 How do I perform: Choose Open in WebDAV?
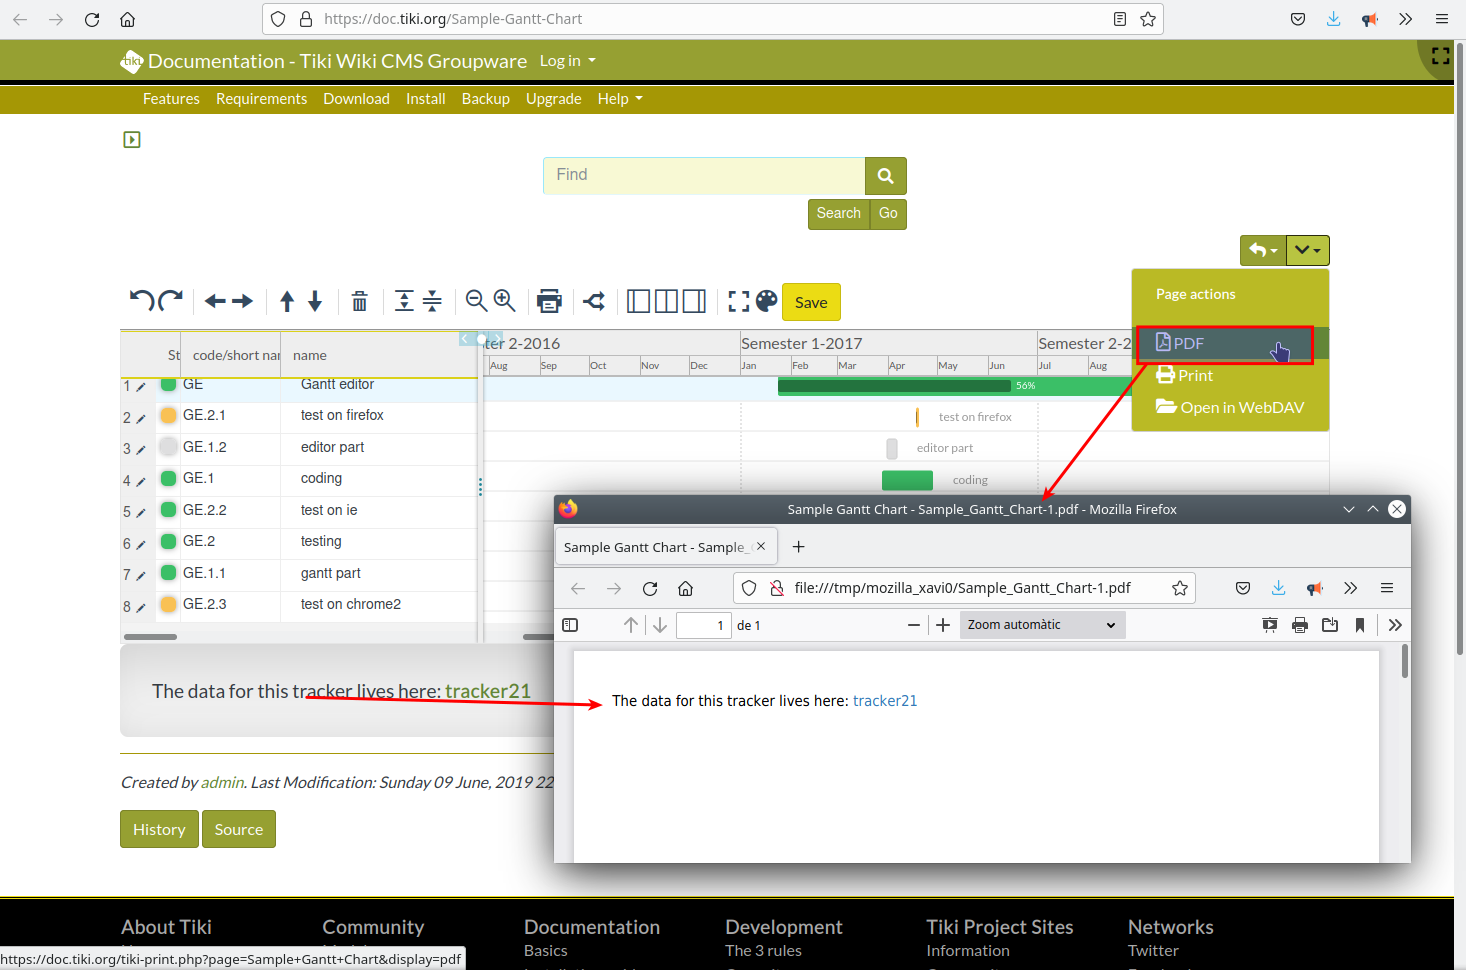(x=1230, y=408)
